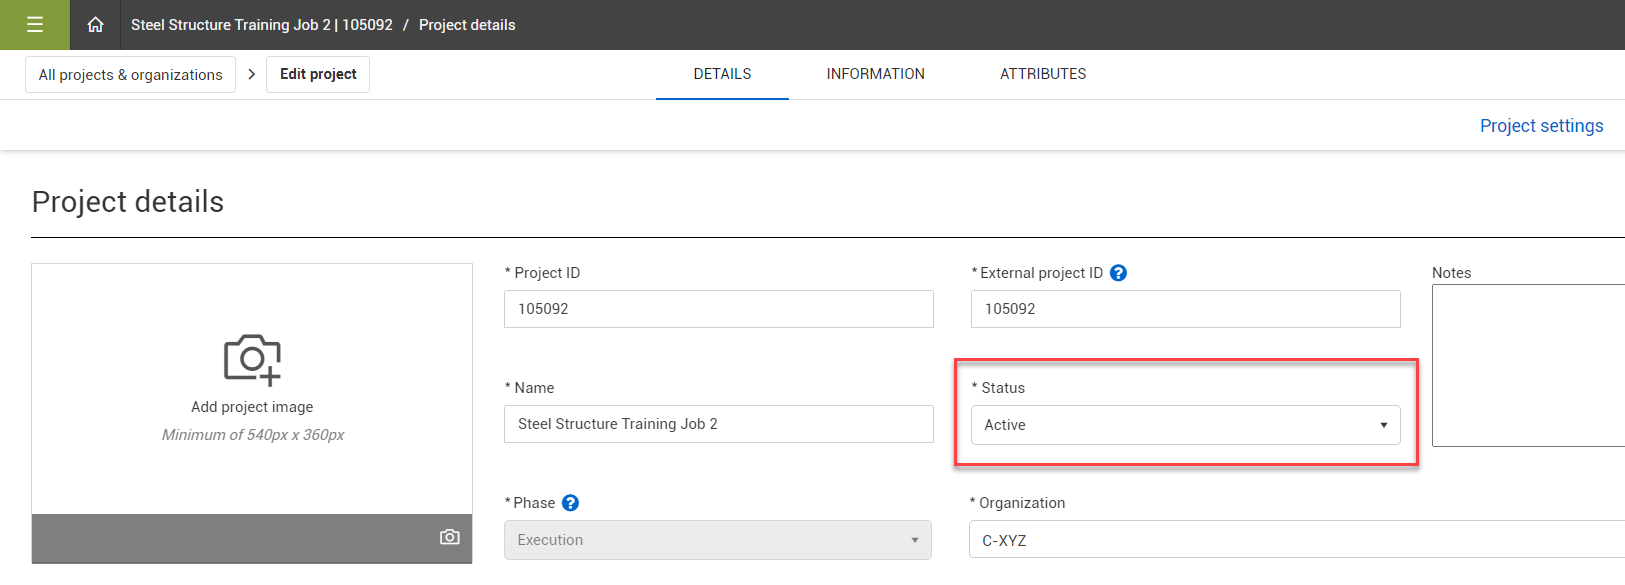Open the hamburger navigation menu
1625x585 pixels.
(x=35, y=25)
